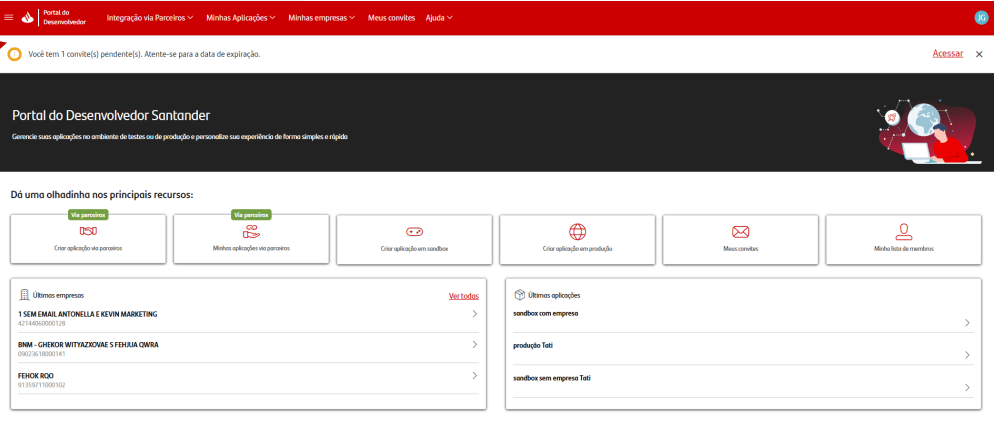Dismiss the pending invite notification banner

tap(979, 54)
